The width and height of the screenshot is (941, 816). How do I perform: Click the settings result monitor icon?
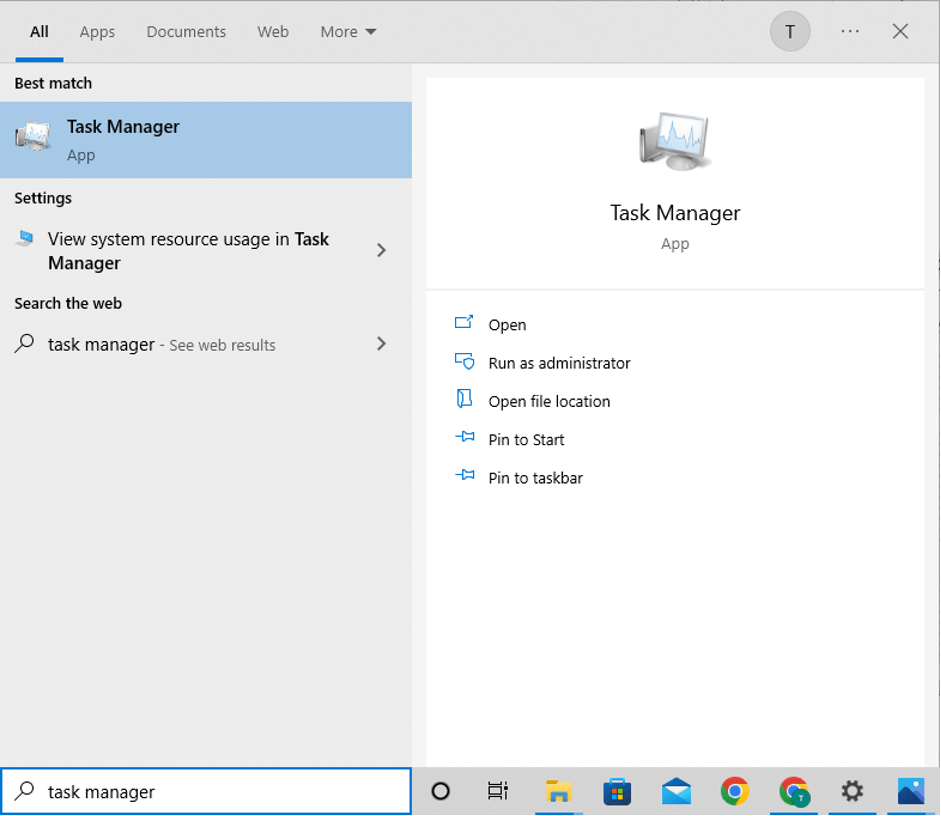pos(25,239)
